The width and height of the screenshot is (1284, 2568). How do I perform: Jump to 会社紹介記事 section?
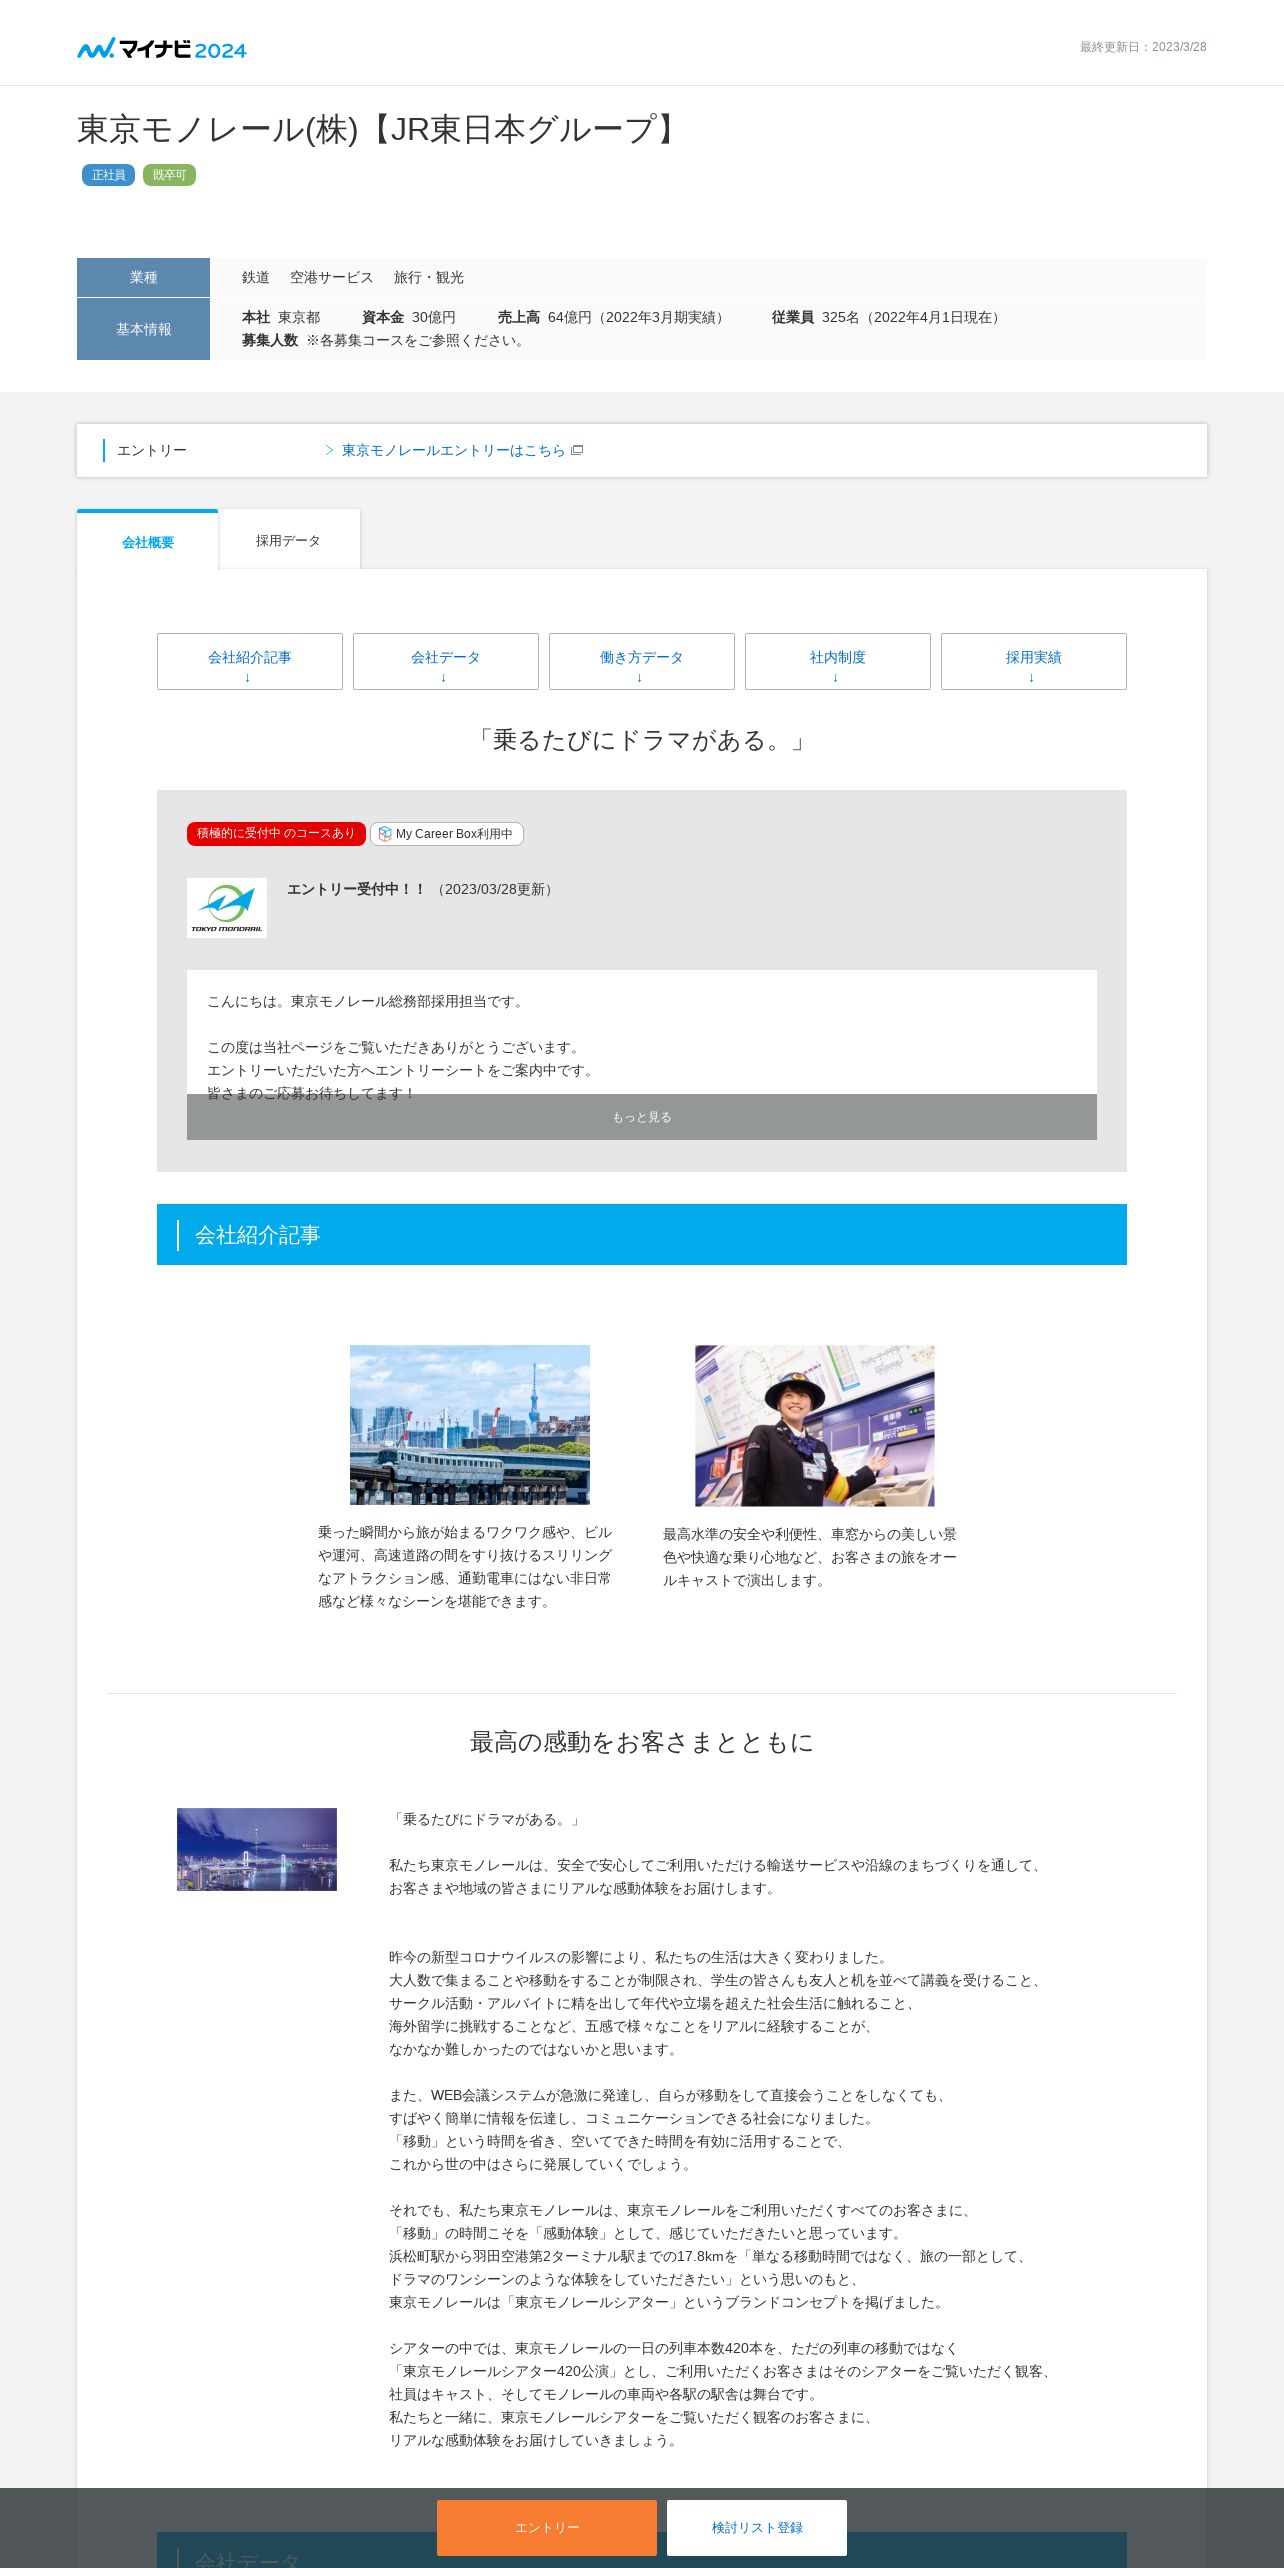click(x=250, y=661)
